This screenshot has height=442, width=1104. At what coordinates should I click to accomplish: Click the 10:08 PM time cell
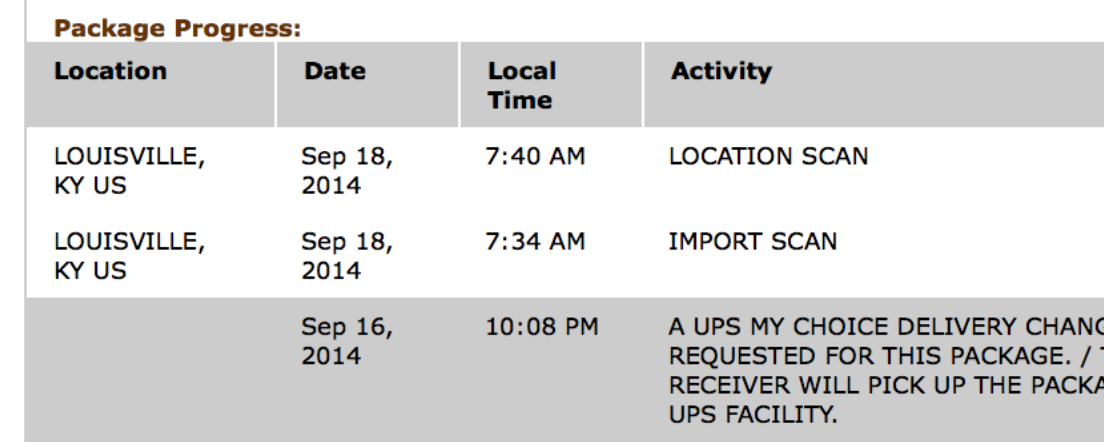pos(541,327)
